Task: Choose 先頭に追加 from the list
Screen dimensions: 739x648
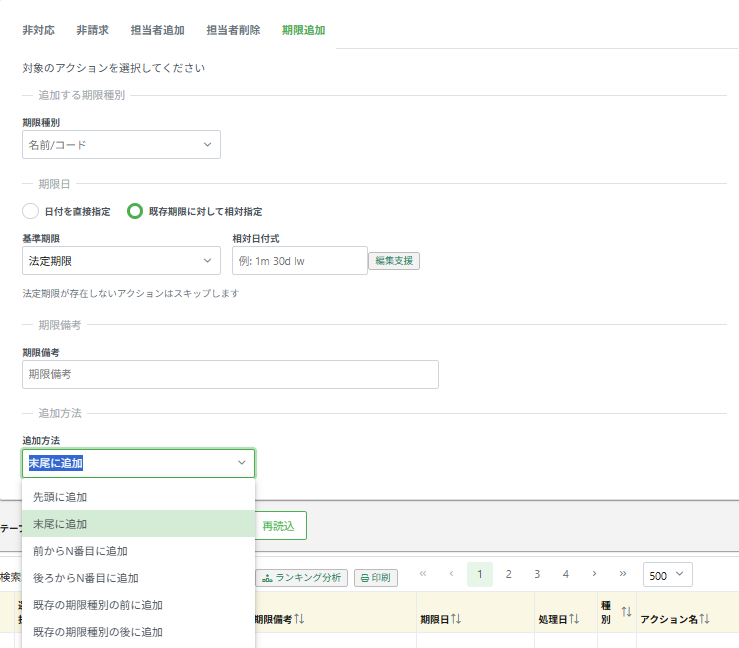Action: pos(60,497)
